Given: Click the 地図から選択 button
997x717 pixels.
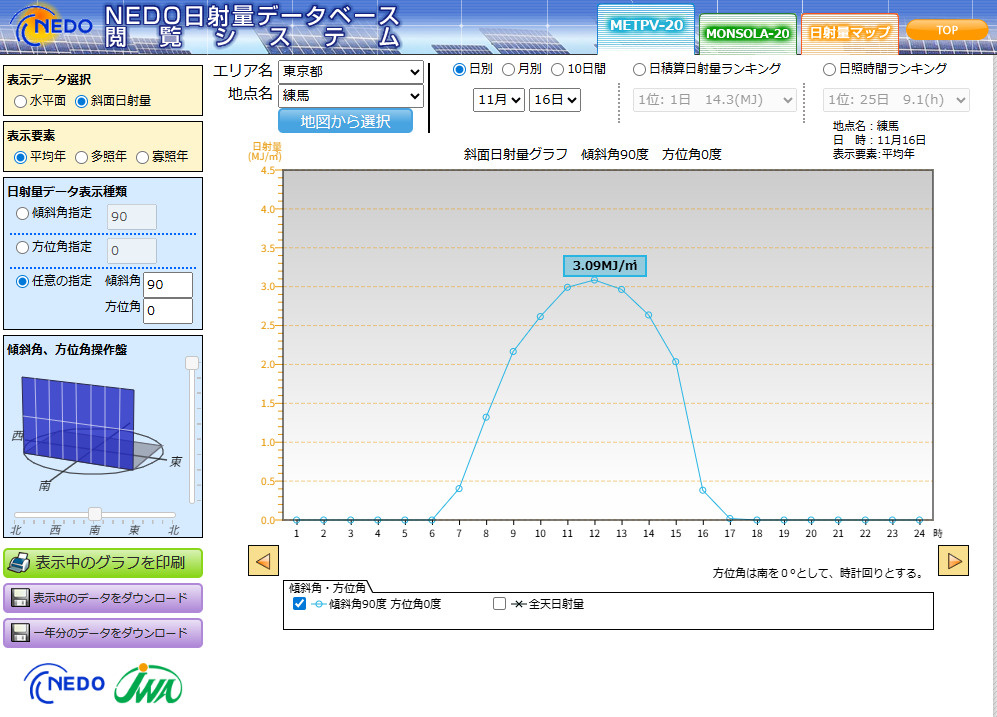Looking at the screenshot, I should click(345, 121).
